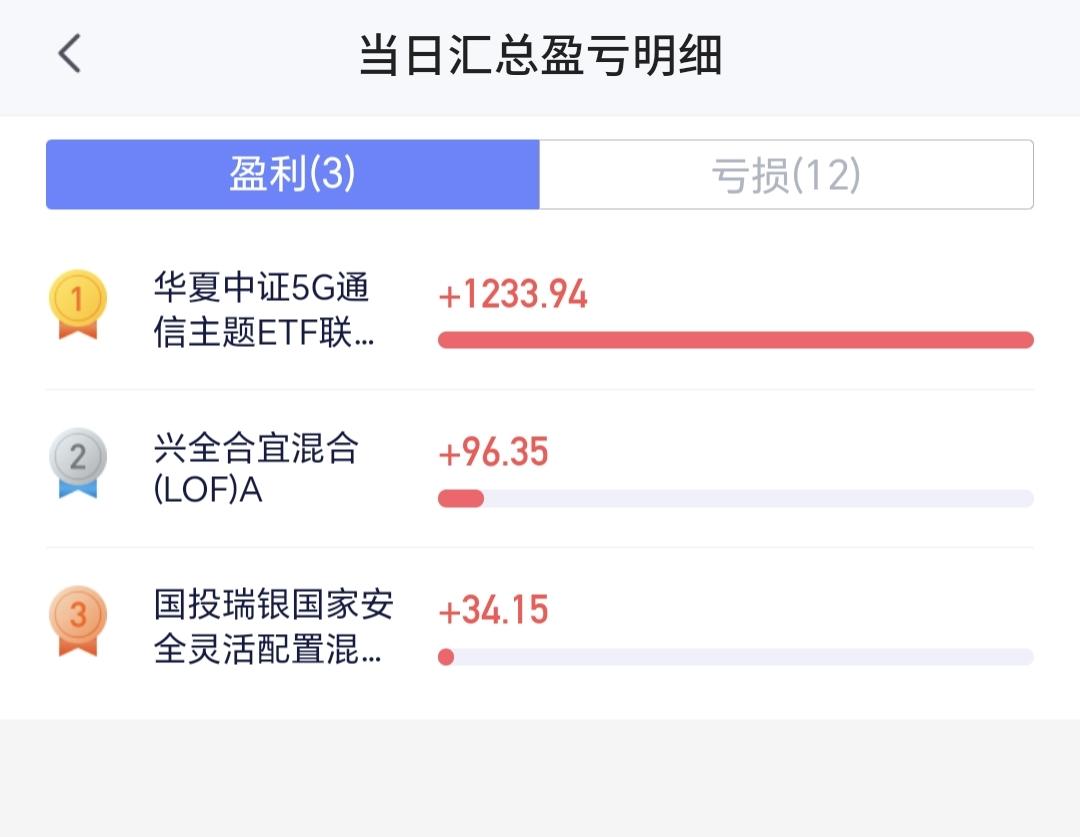The height and width of the screenshot is (837, 1080).
Task: Click the +34.15 profit amount
Action: (494, 610)
